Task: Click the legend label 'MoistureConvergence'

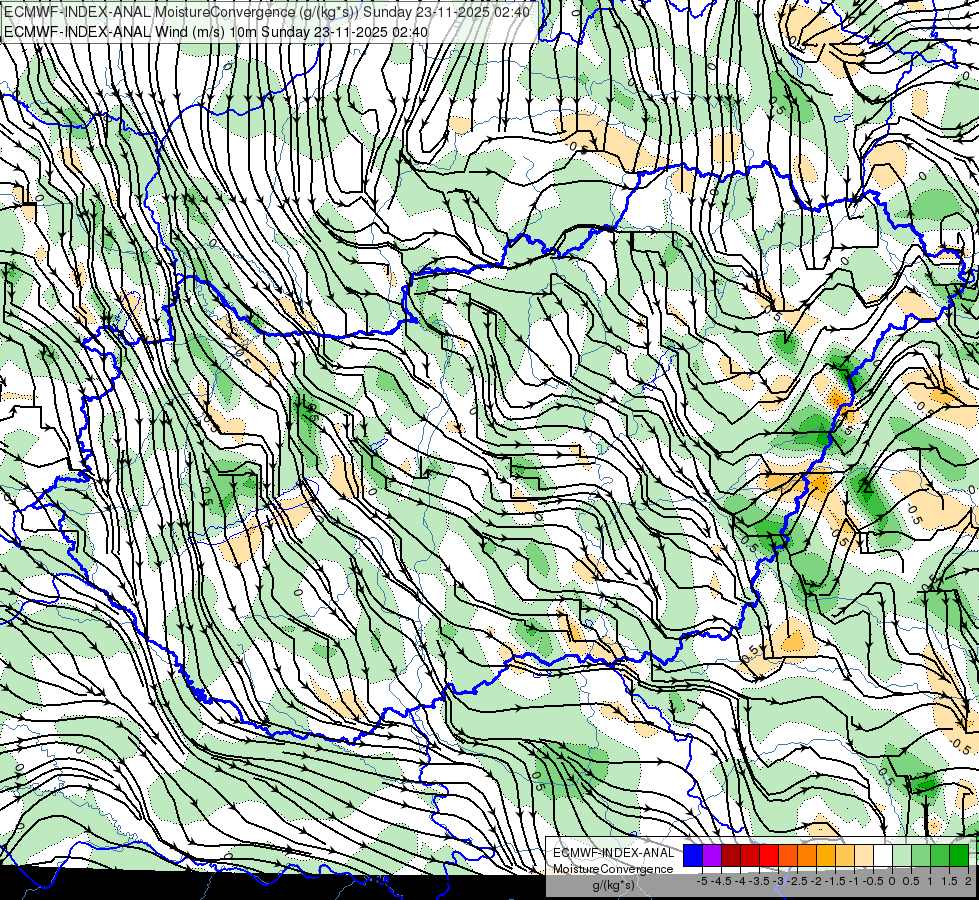Action: 613,869
